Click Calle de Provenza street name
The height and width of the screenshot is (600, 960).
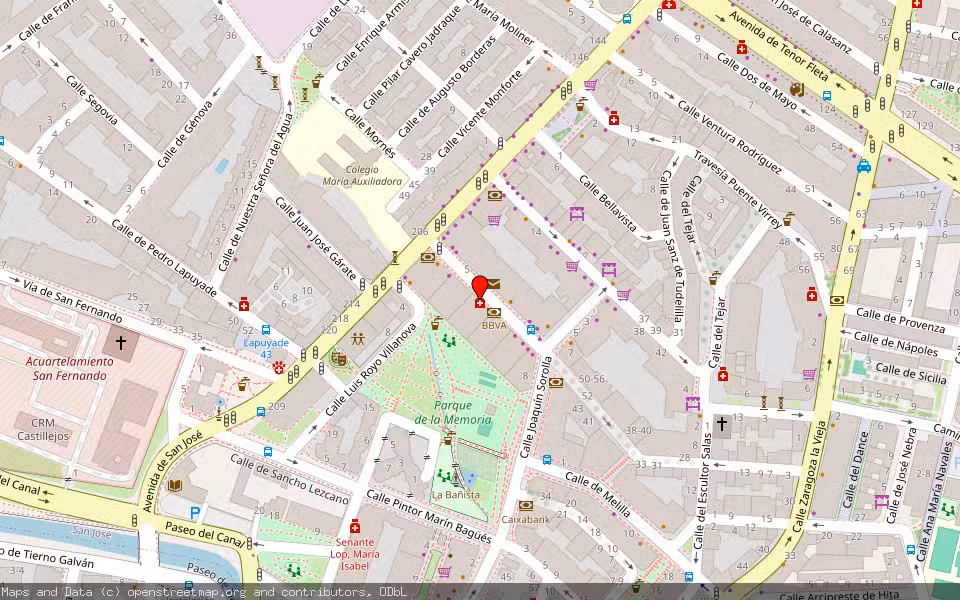point(900,320)
